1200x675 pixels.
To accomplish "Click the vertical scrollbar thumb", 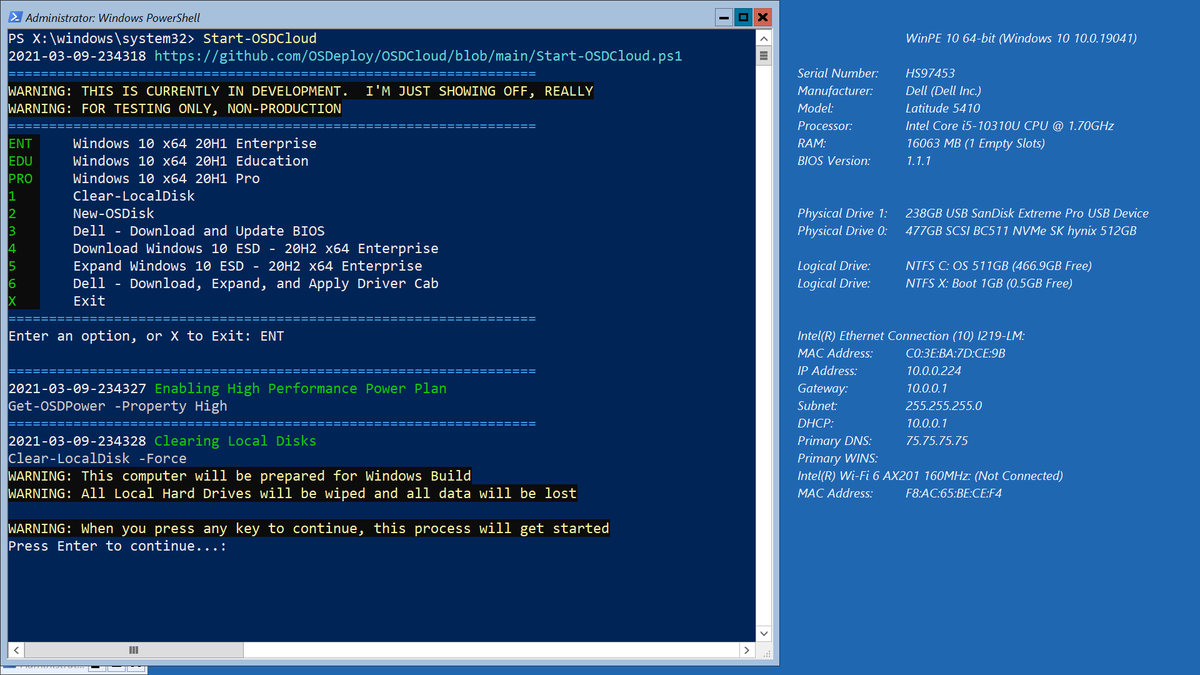I will [x=765, y=56].
